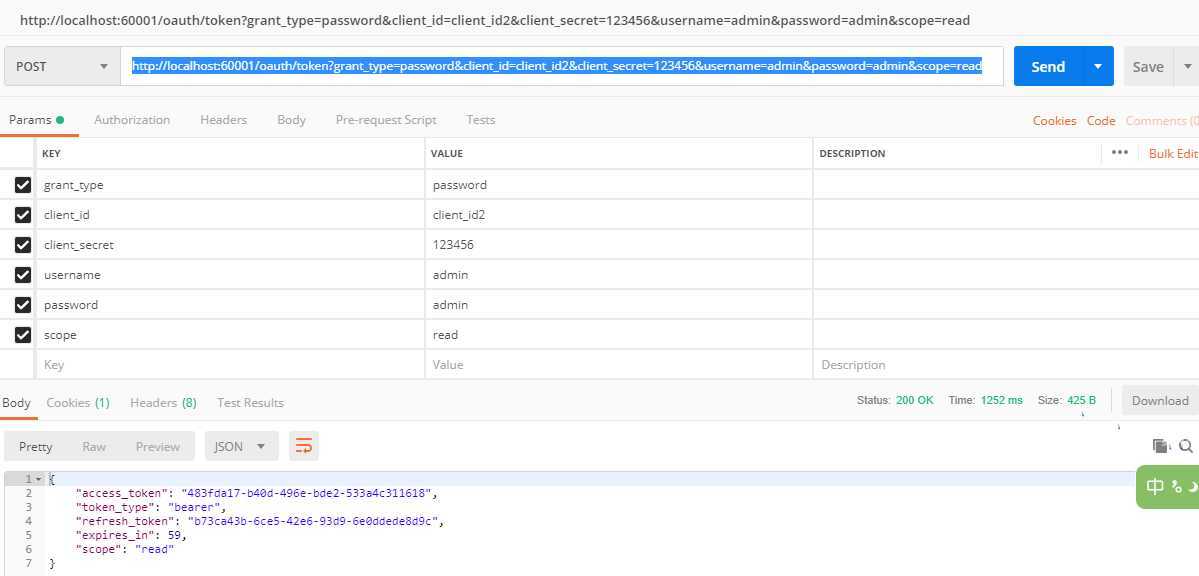This screenshot has width=1199, height=576.
Task: Click the Download response button
Action: (1160, 400)
